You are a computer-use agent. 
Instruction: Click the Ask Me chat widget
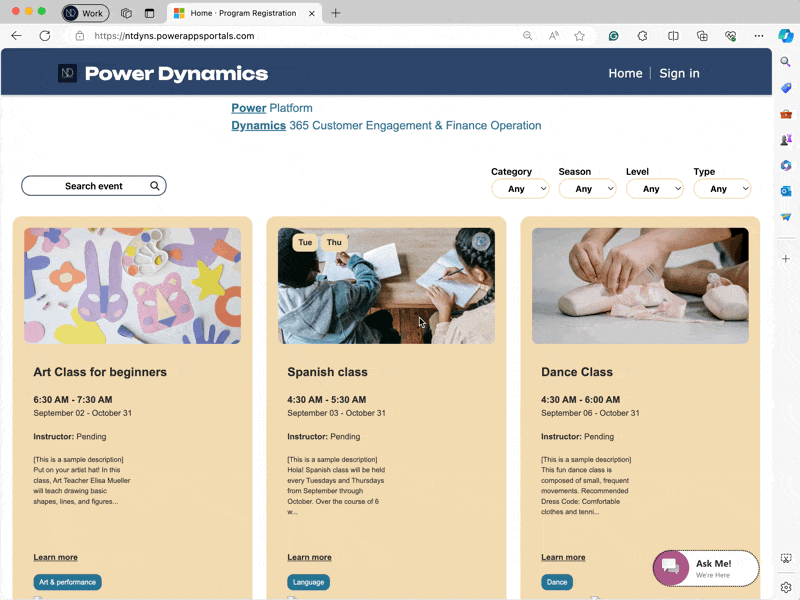pos(706,568)
